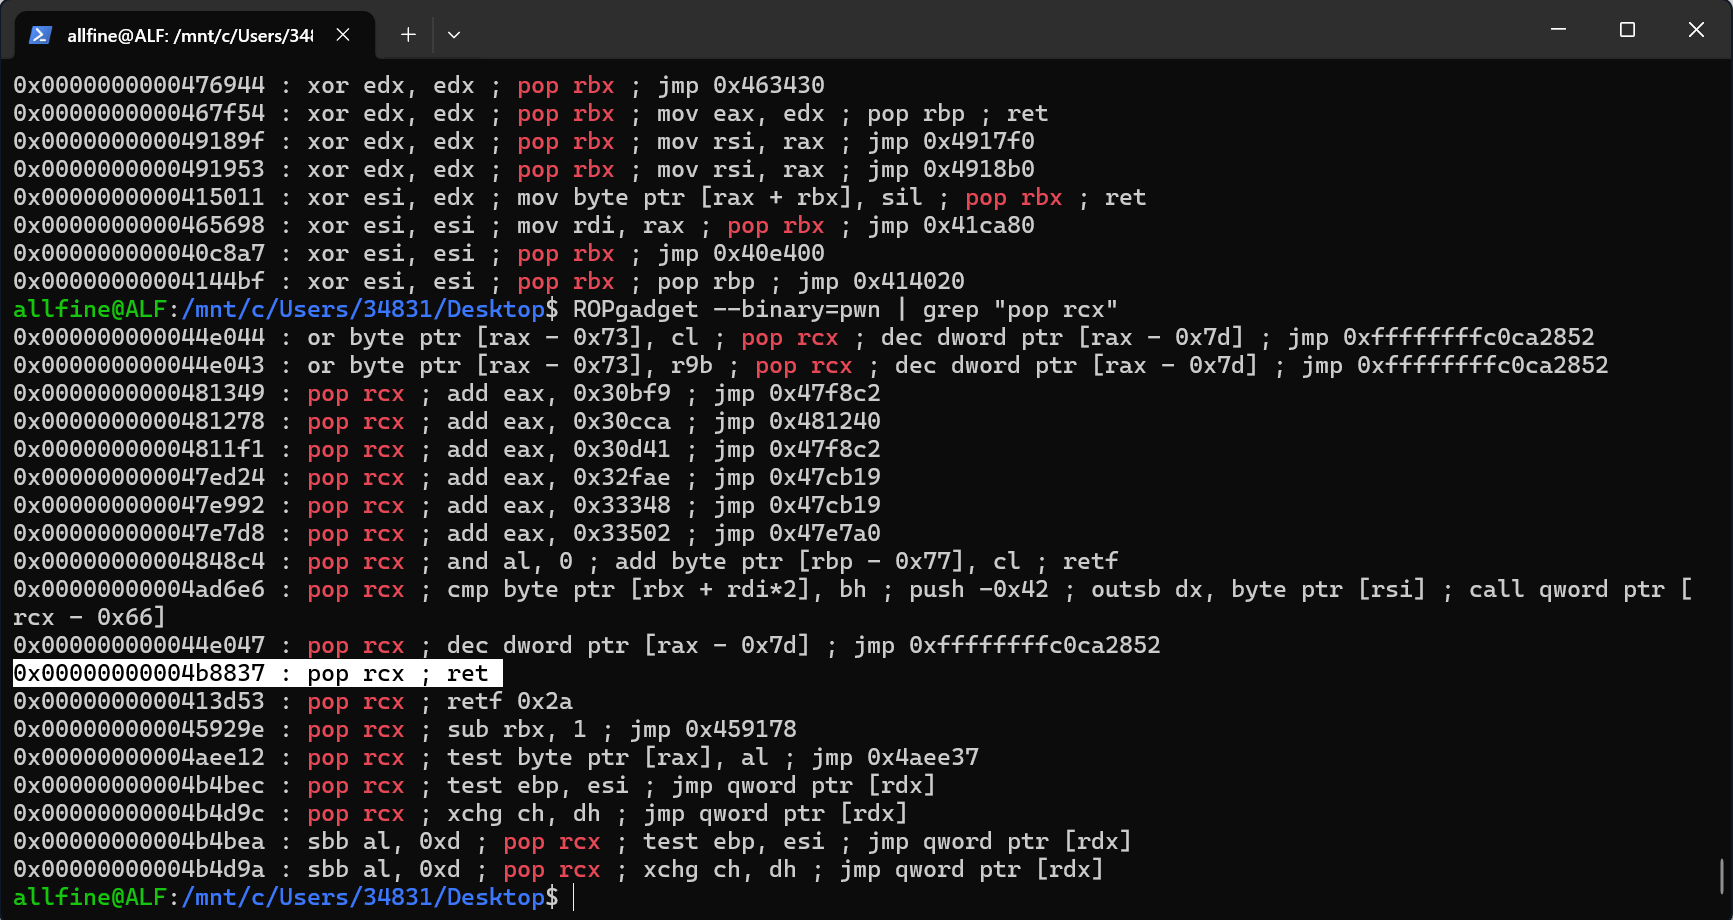
Task: Click the text "jmp 0x463430"
Action: click(741, 85)
